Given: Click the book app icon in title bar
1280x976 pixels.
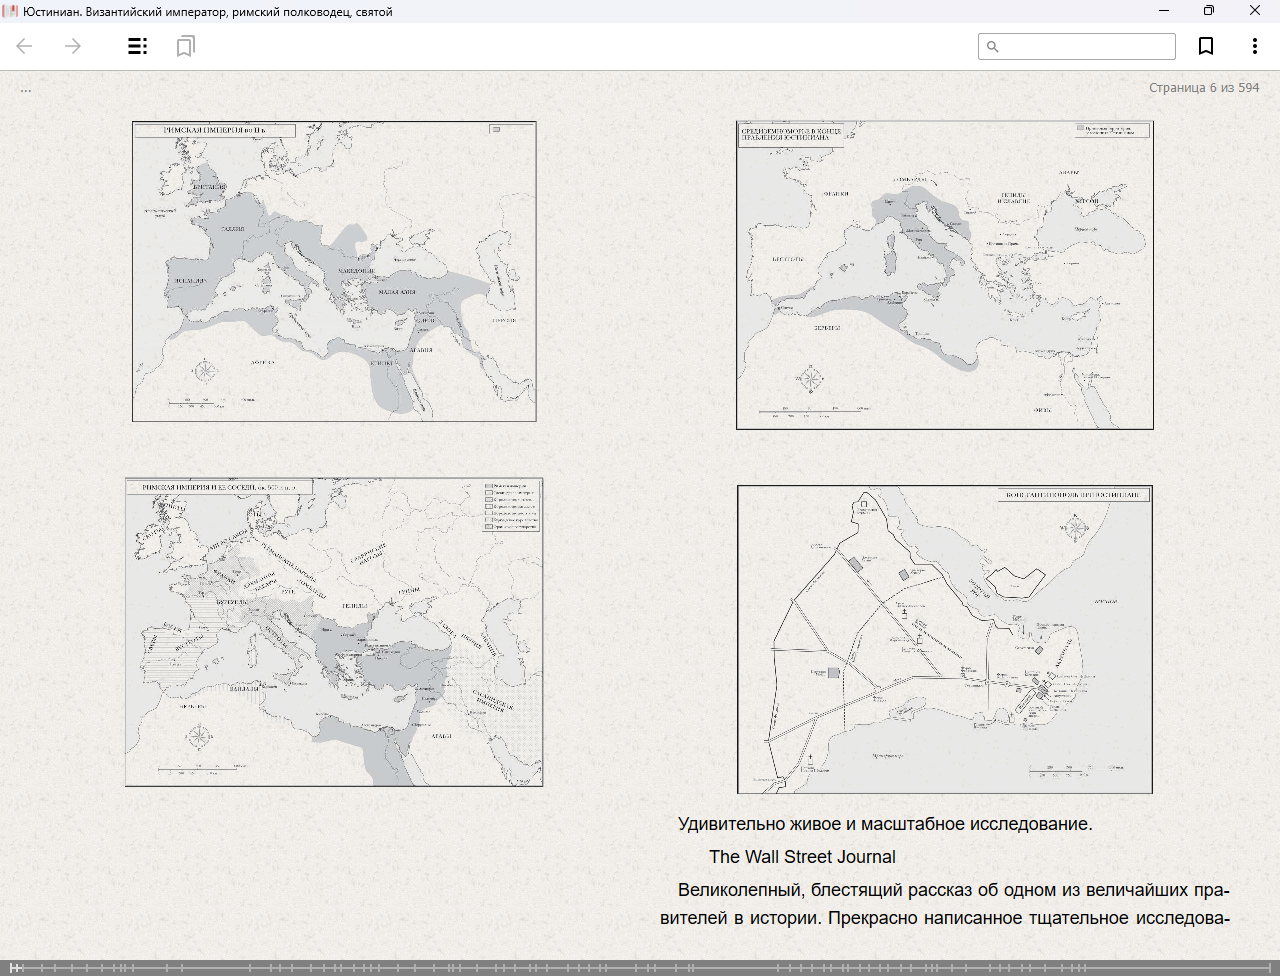Looking at the screenshot, I should tap(10, 11).
